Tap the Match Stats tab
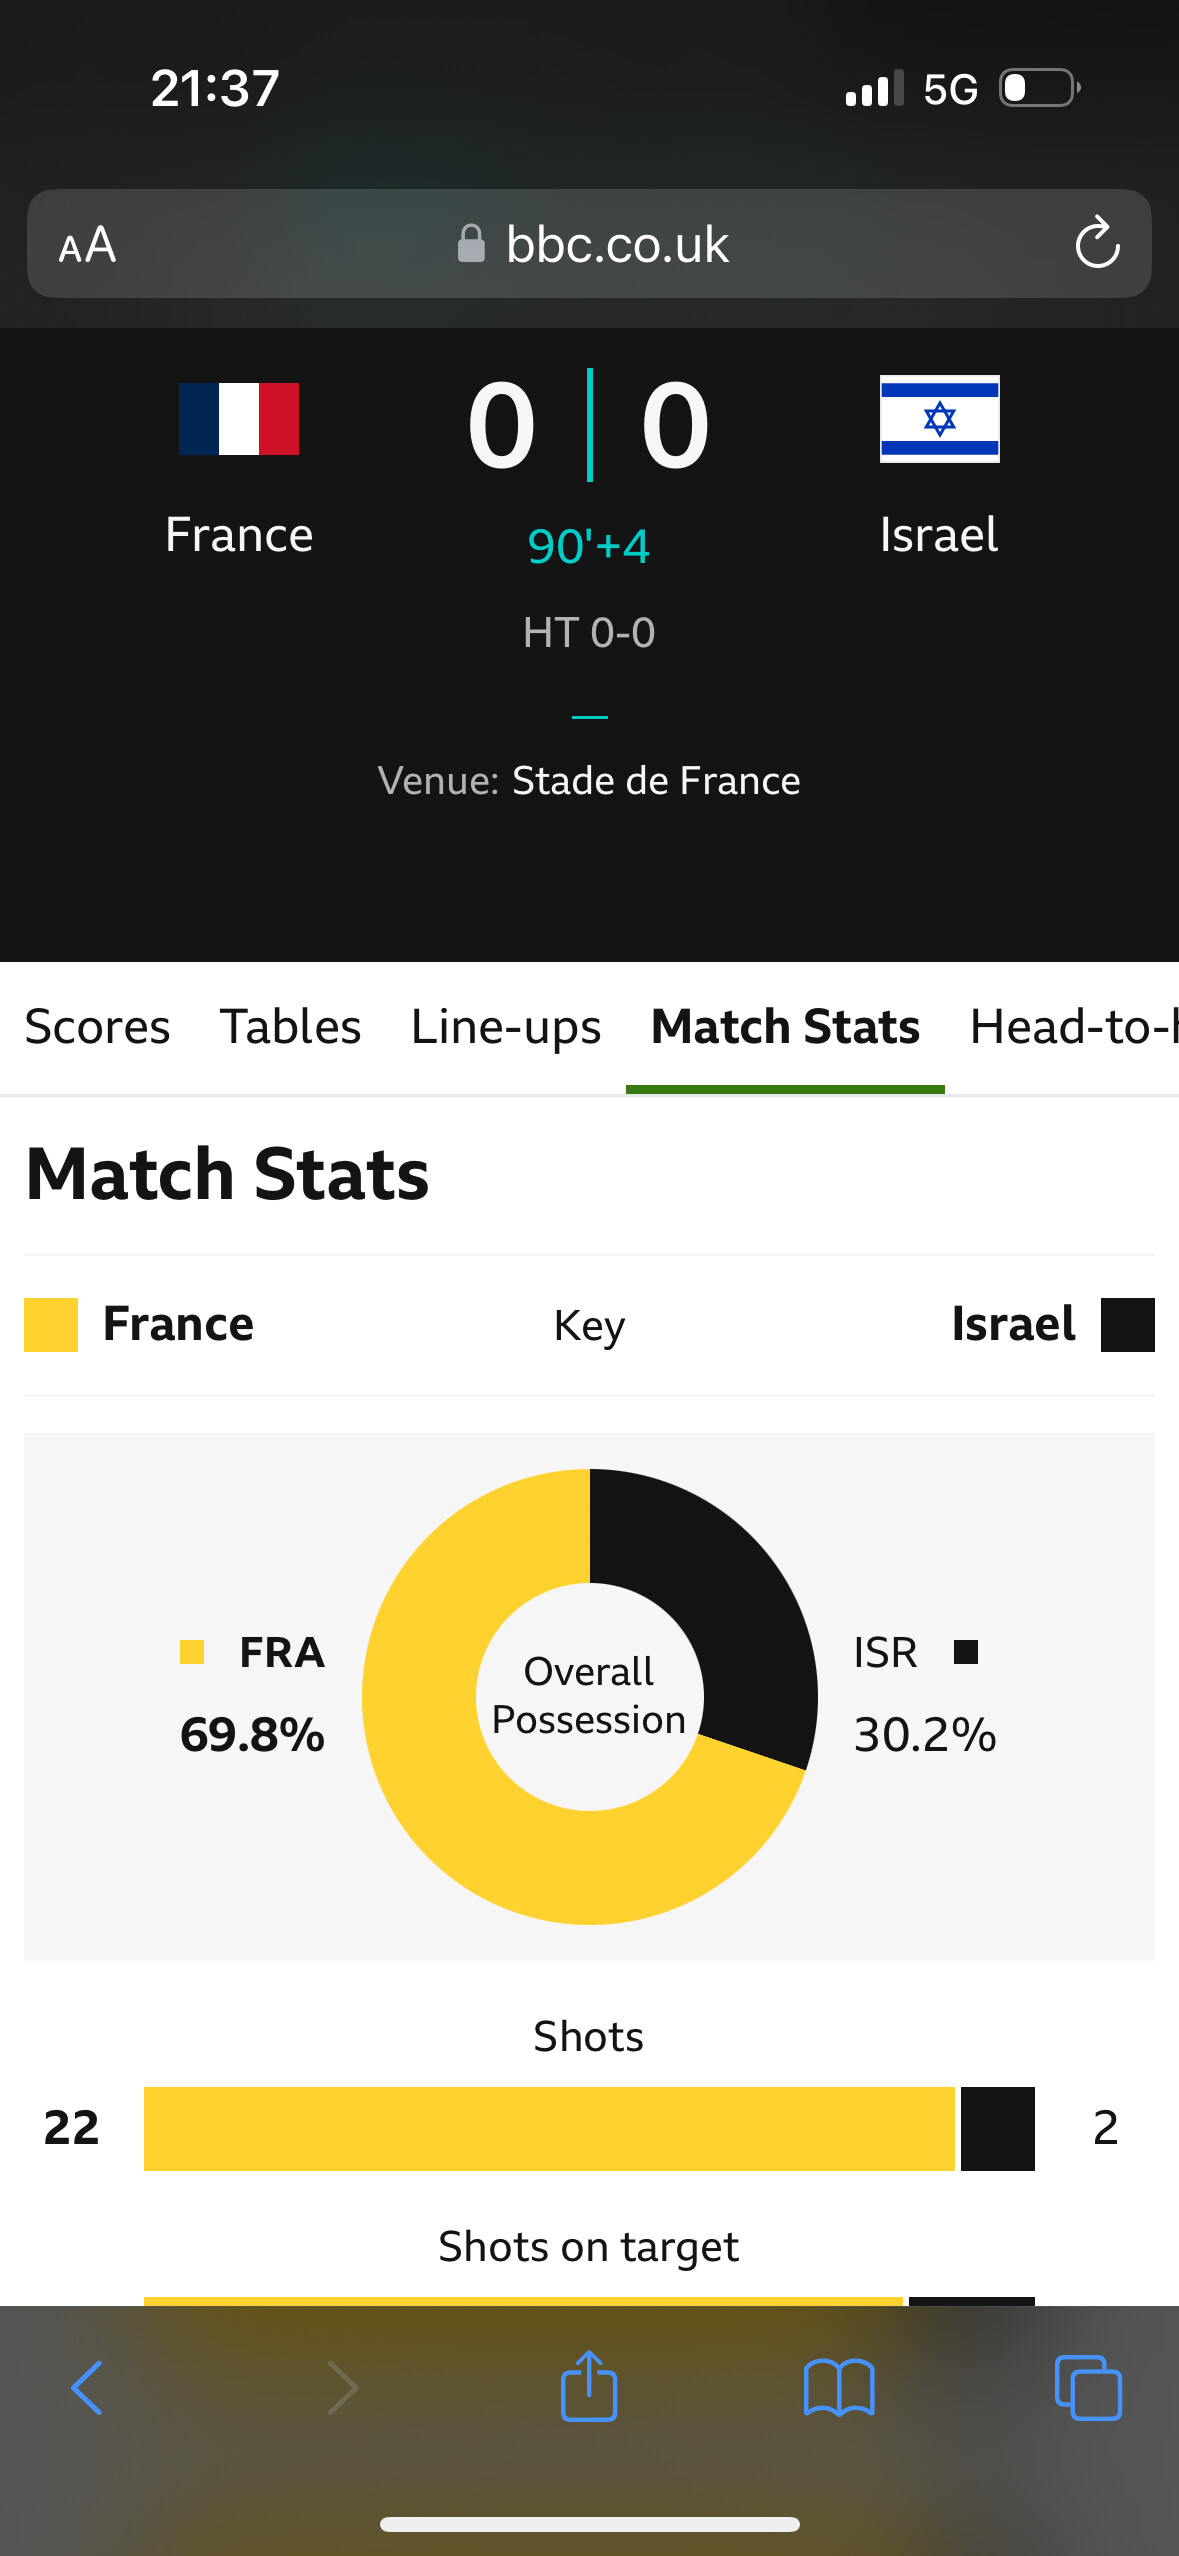Viewport: 1179px width, 2556px height. pyautogui.click(x=785, y=1027)
